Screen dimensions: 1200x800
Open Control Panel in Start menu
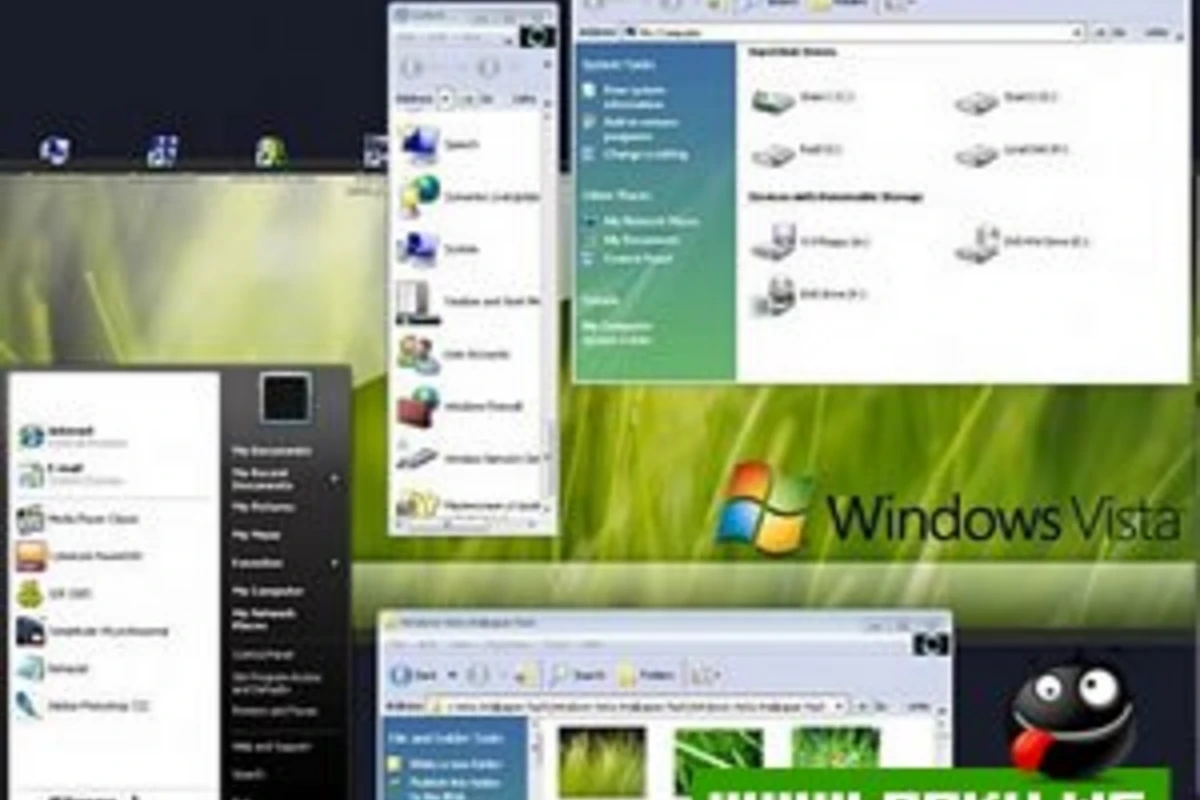click(x=262, y=654)
